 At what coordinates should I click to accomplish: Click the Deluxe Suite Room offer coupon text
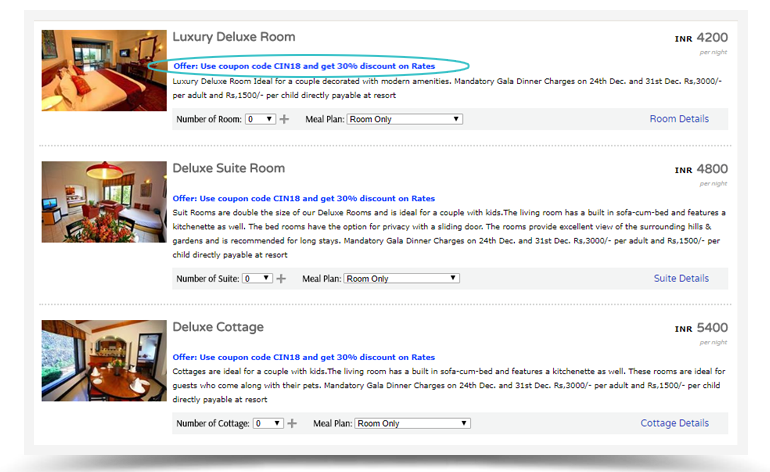coord(303,198)
